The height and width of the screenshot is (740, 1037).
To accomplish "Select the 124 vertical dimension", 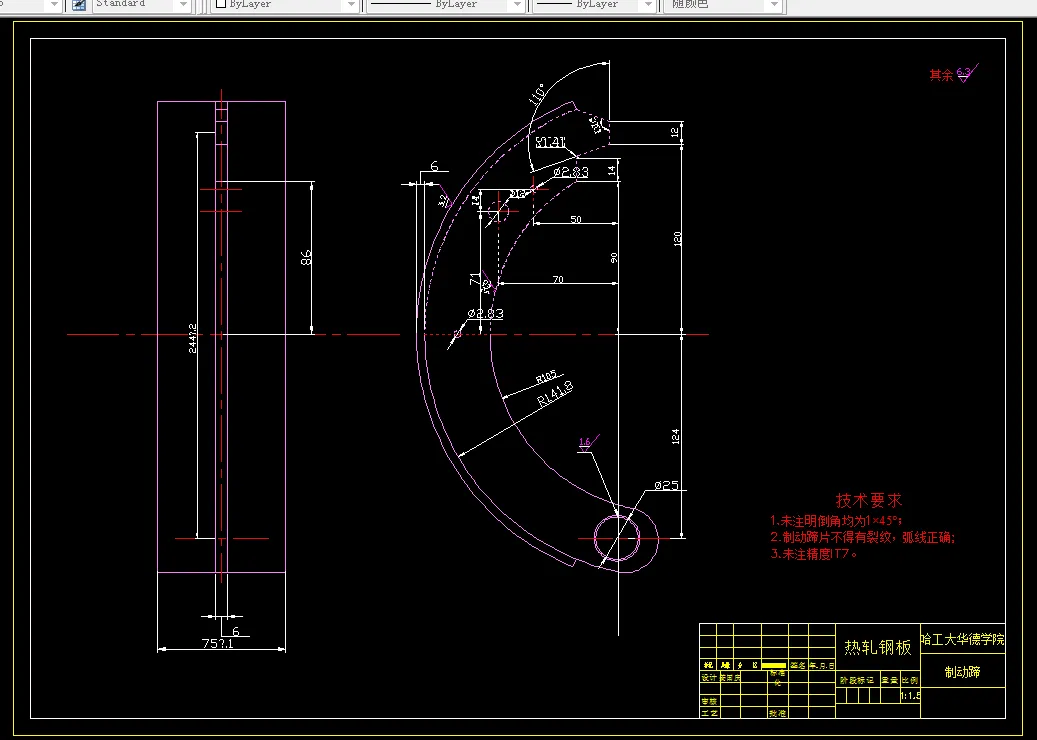I will pyautogui.click(x=675, y=436).
